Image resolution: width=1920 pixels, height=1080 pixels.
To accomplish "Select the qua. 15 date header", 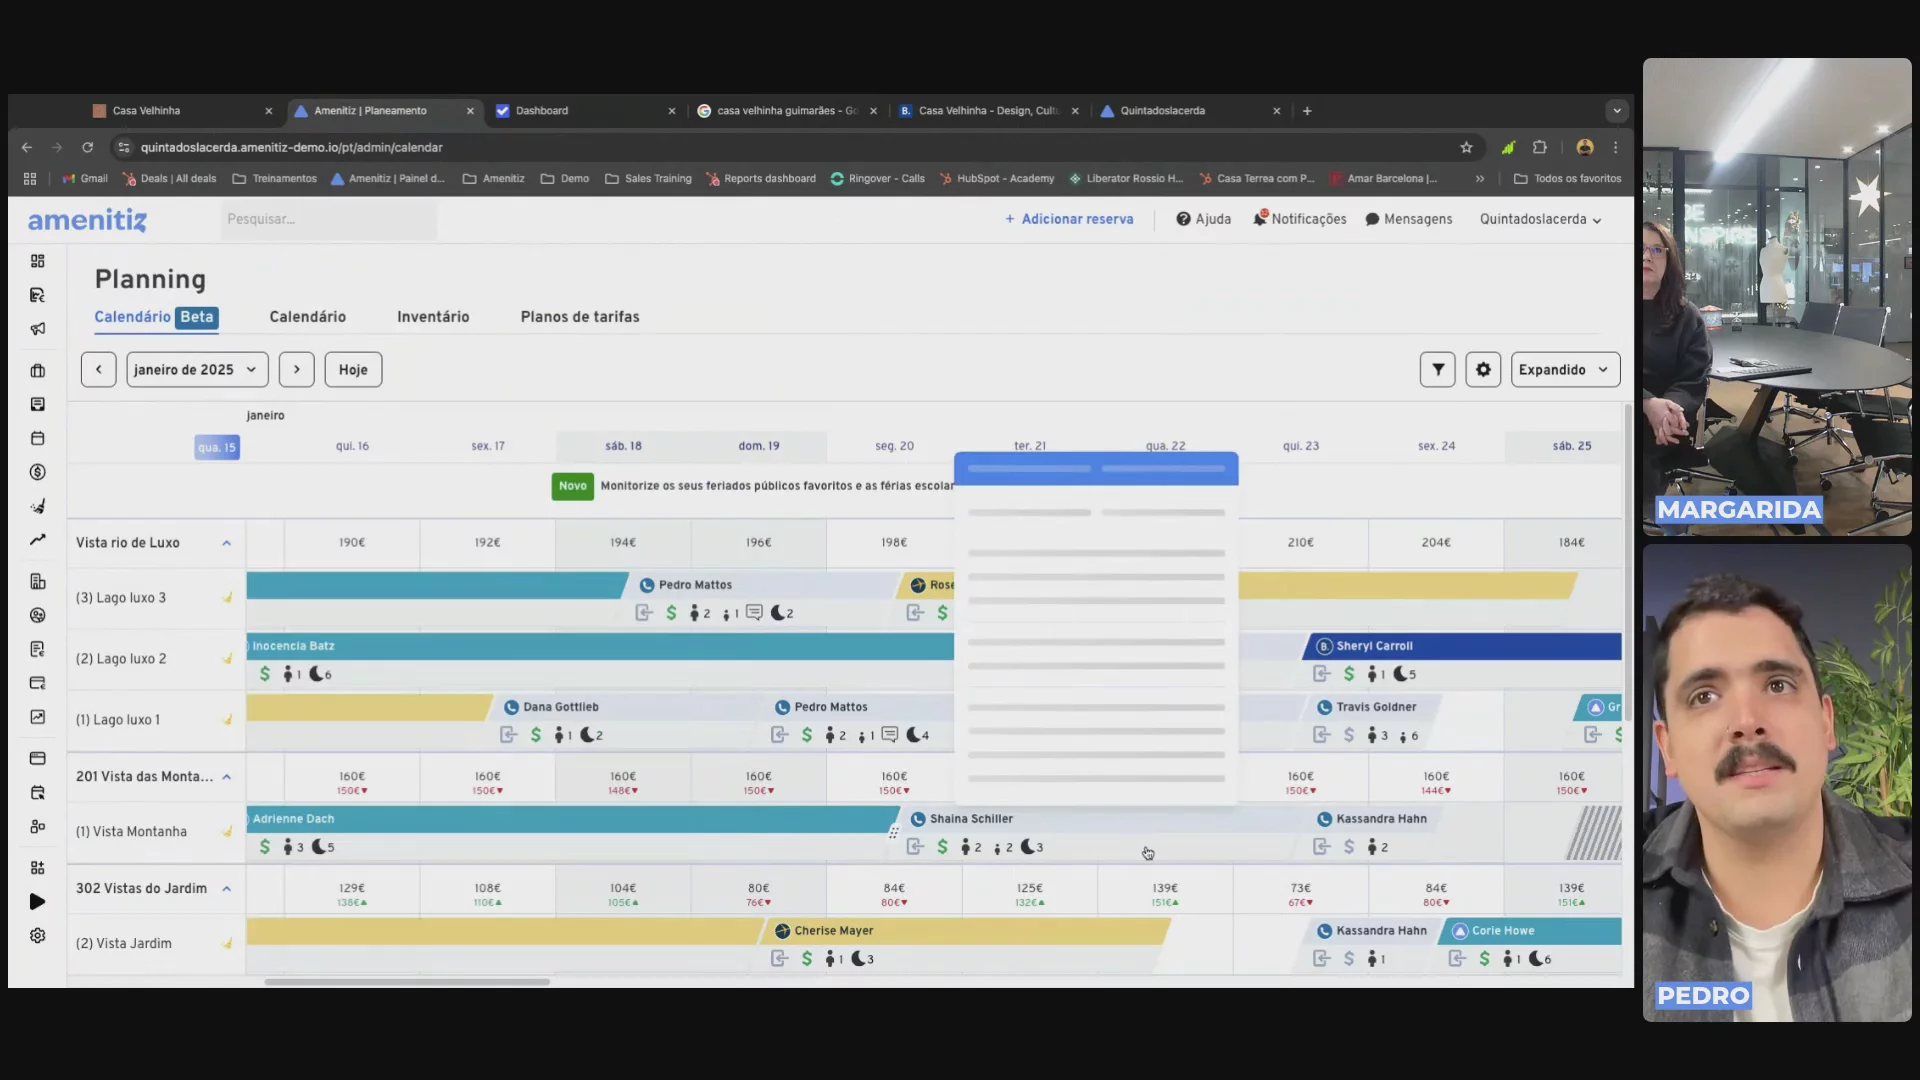I will 217,447.
